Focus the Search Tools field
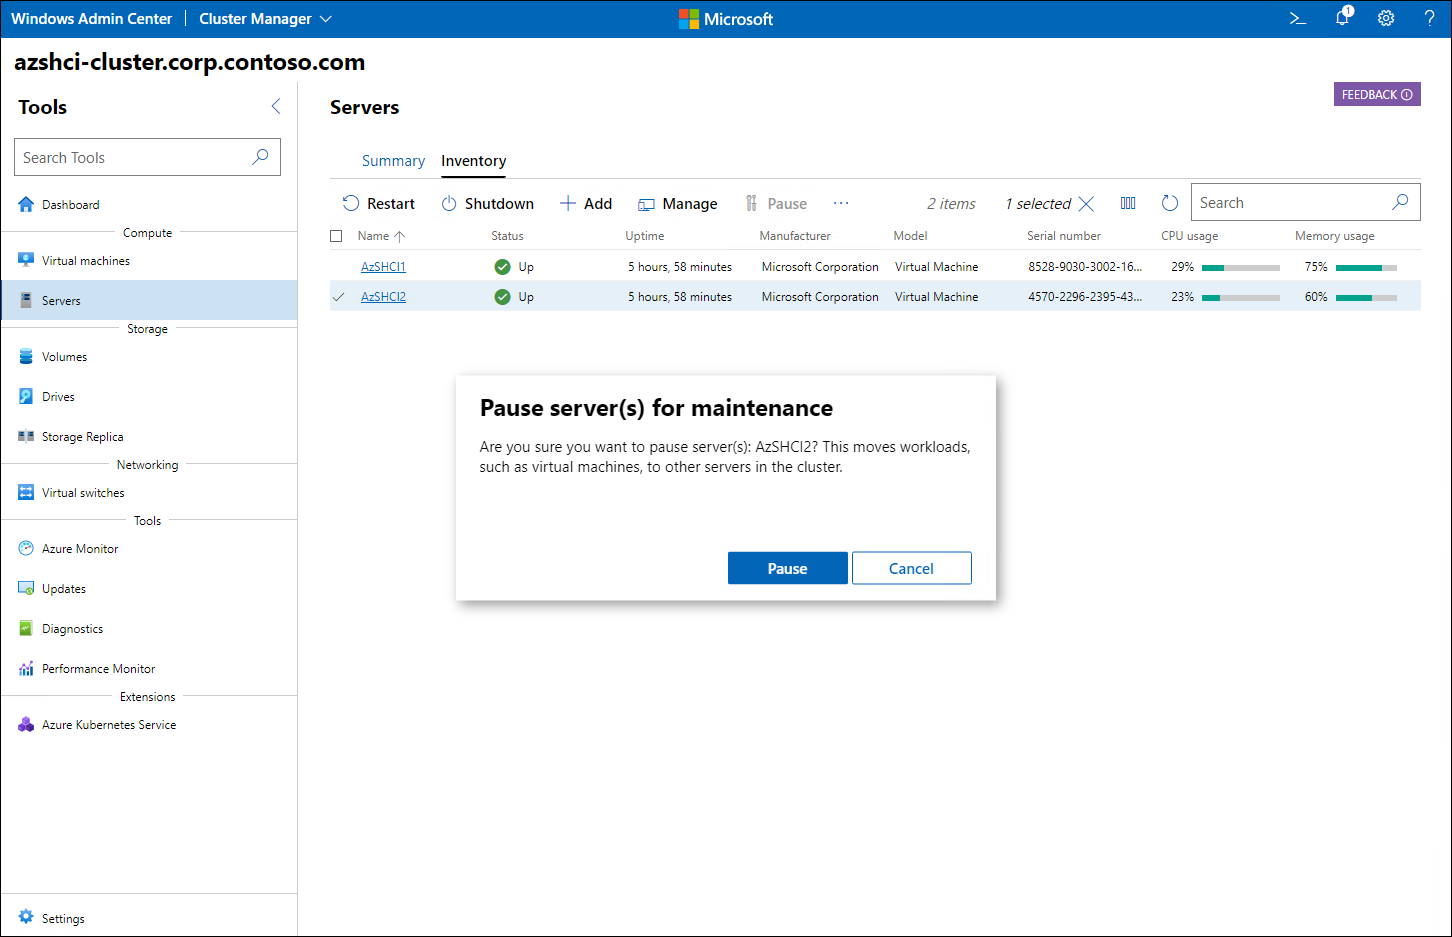This screenshot has width=1452, height=937. 147,157
